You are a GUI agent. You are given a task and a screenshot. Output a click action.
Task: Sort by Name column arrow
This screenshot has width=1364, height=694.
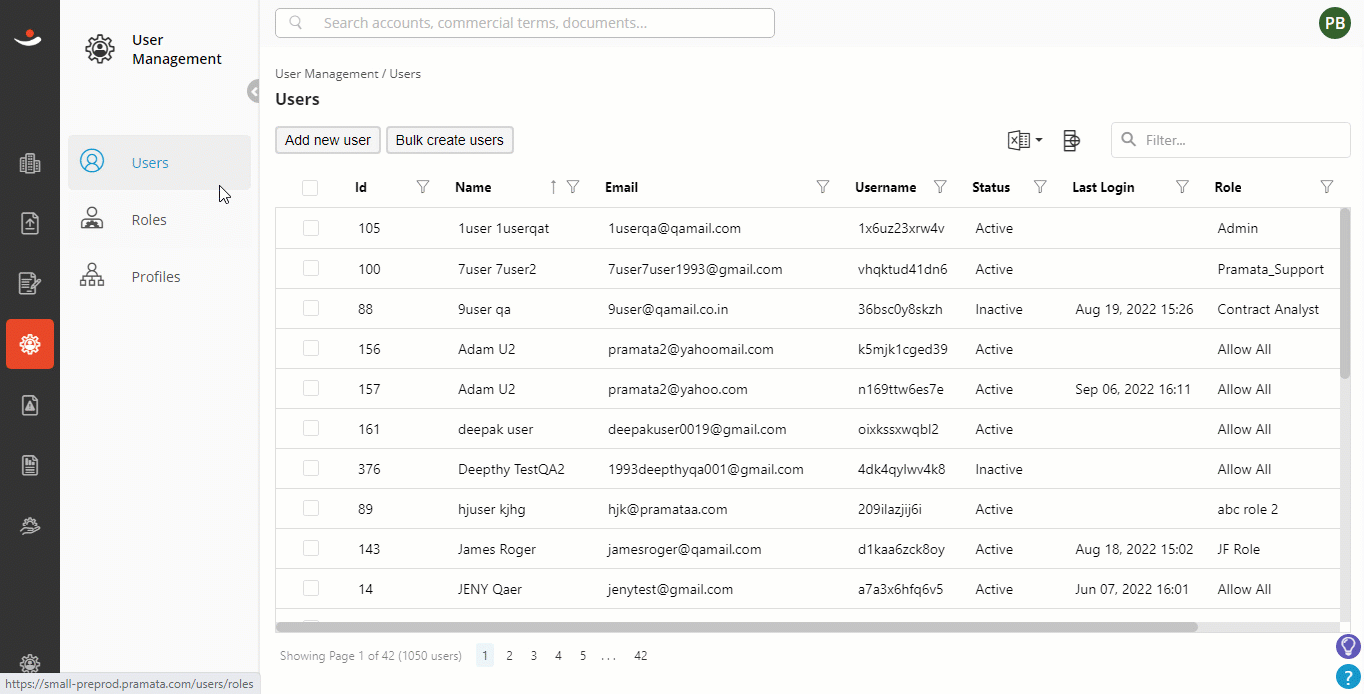pyautogui.click(x=553, y=187)
